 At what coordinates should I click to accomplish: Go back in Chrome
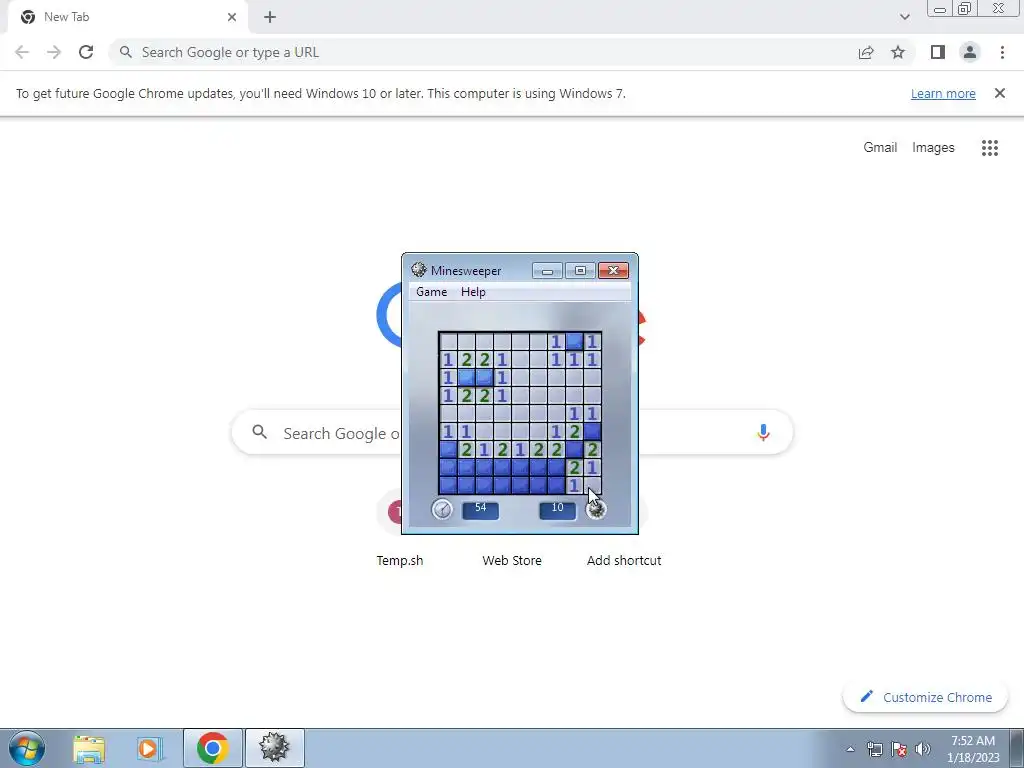(22, 52)
